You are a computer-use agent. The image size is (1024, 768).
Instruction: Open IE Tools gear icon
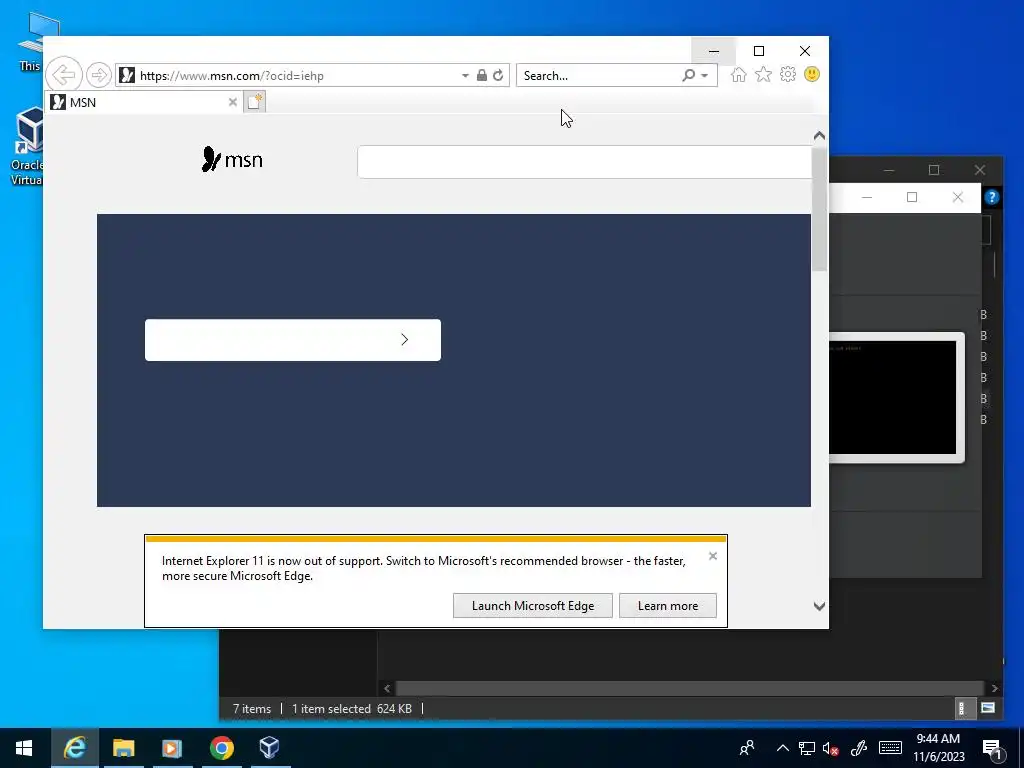pyautogui.click(x=788, y=74)
